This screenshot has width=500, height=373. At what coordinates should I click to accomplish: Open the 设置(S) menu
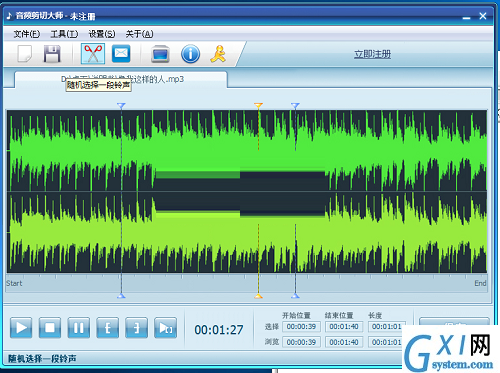point(102,34)
